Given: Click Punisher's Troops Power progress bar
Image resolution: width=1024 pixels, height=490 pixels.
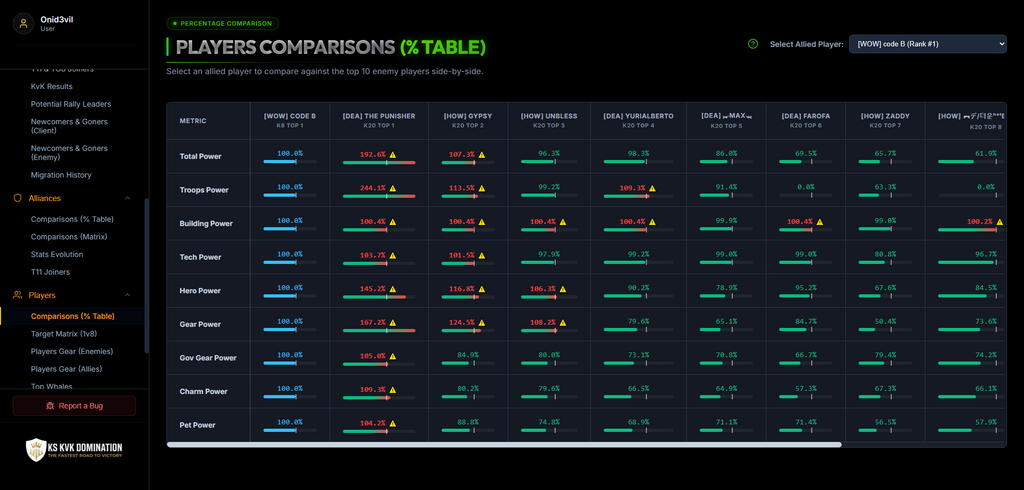Looking at the screenshot, I should click(x=379, y=195).
